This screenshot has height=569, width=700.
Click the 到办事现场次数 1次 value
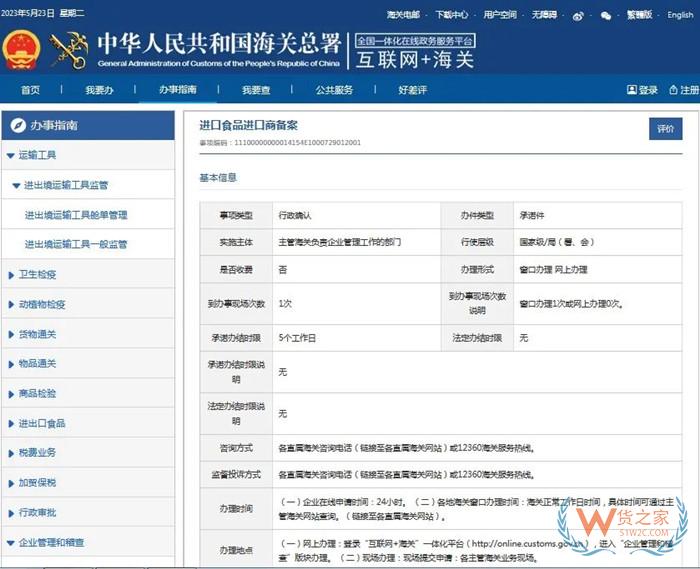tap(285, 304)
